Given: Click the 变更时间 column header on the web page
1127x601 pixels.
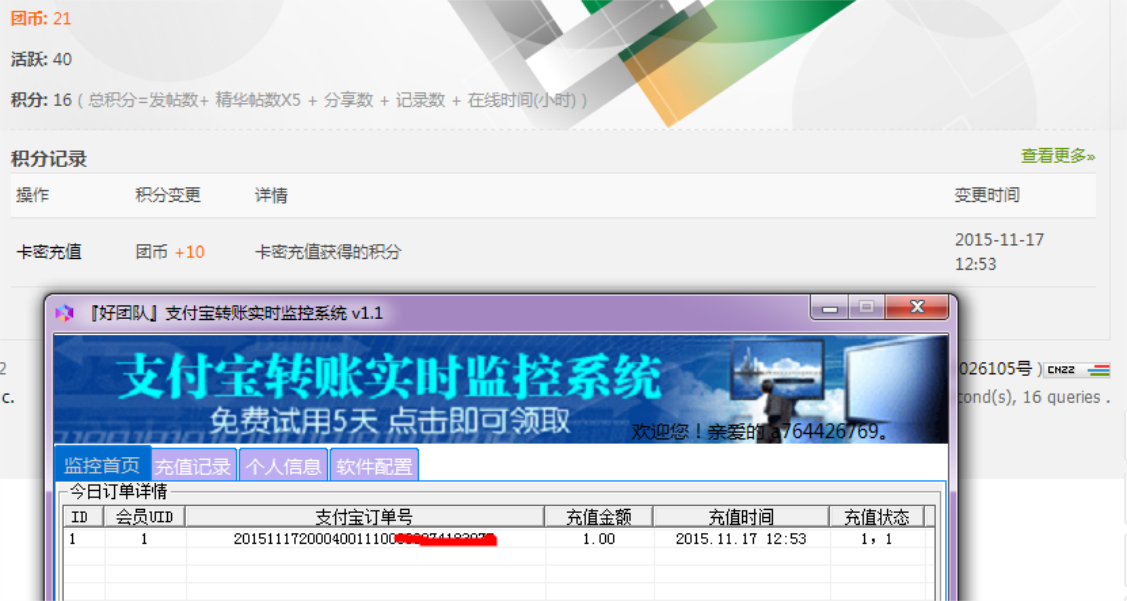Looking at the screenshot, I should click(987, 195).
